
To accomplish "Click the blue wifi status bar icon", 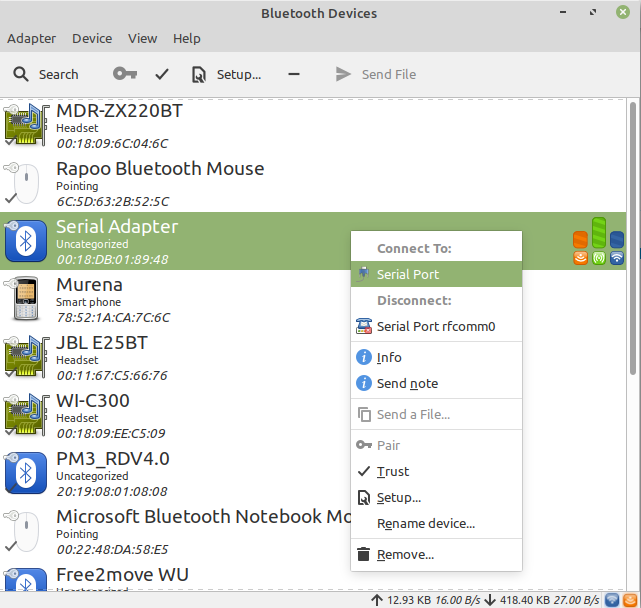I will [x=612, y=600].
